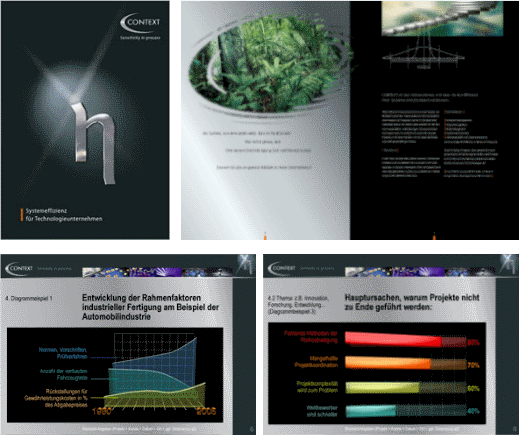Click the orange bar beside Systemeffizienz text
The height and width of the screenshot is (435, 519).
point(22,215)
